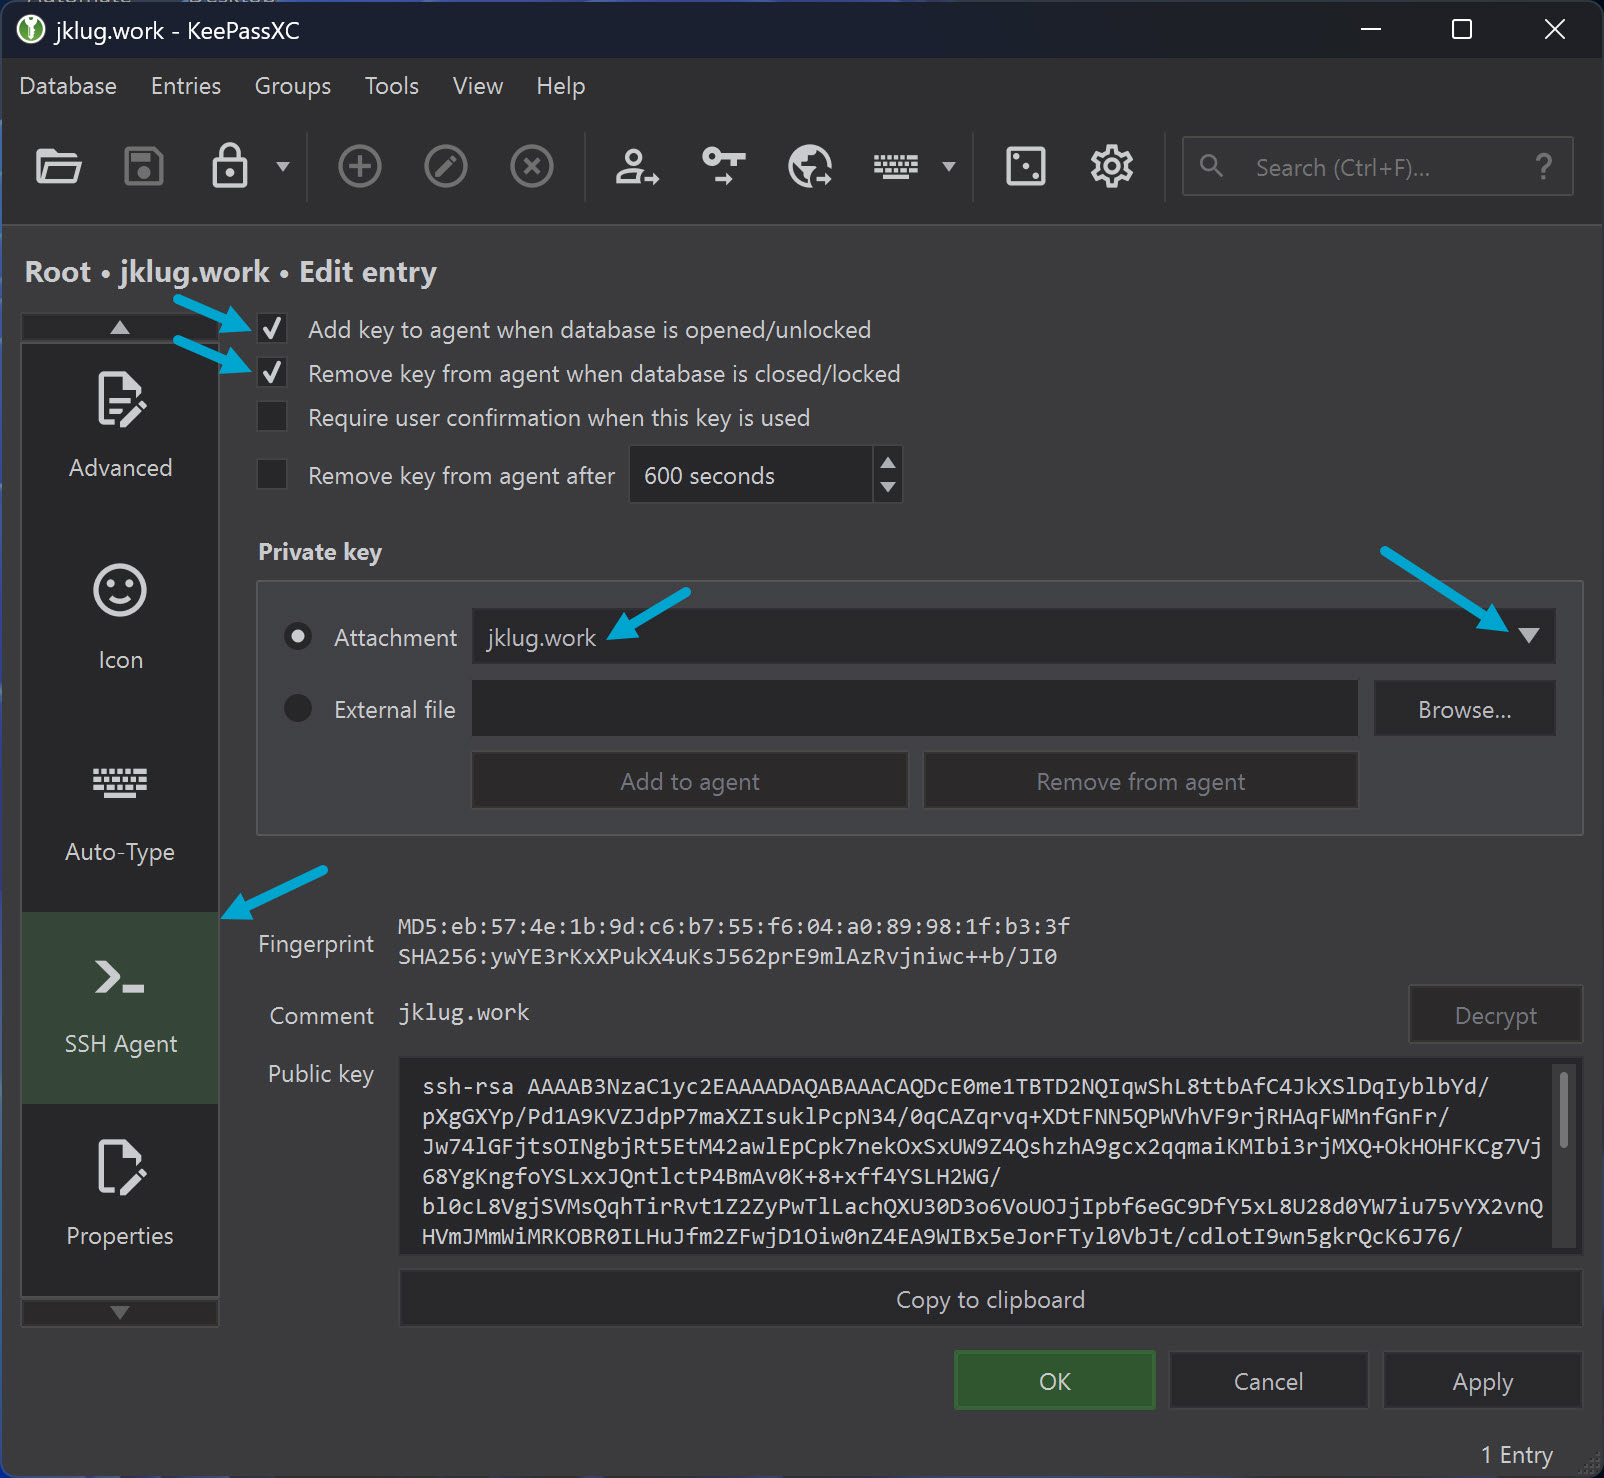1604x1478 pixels.
Task: Open the password generator dice icon
Action: (1024, 166)
